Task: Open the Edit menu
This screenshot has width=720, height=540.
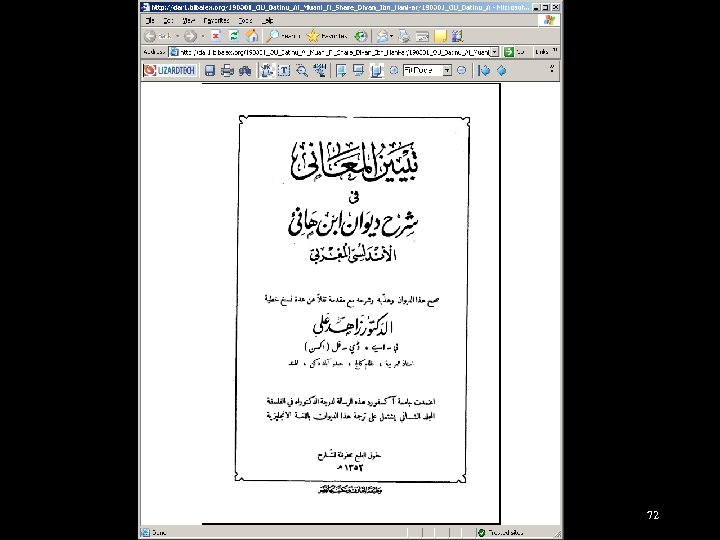Action: 168,20
